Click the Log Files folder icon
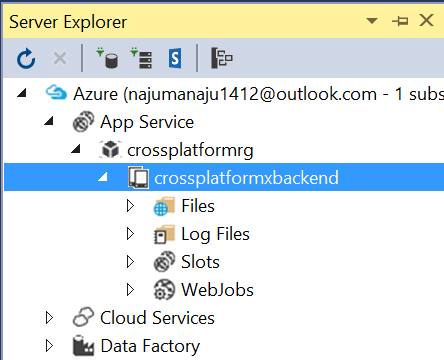 pyautogui.click(x=164, y=234)
